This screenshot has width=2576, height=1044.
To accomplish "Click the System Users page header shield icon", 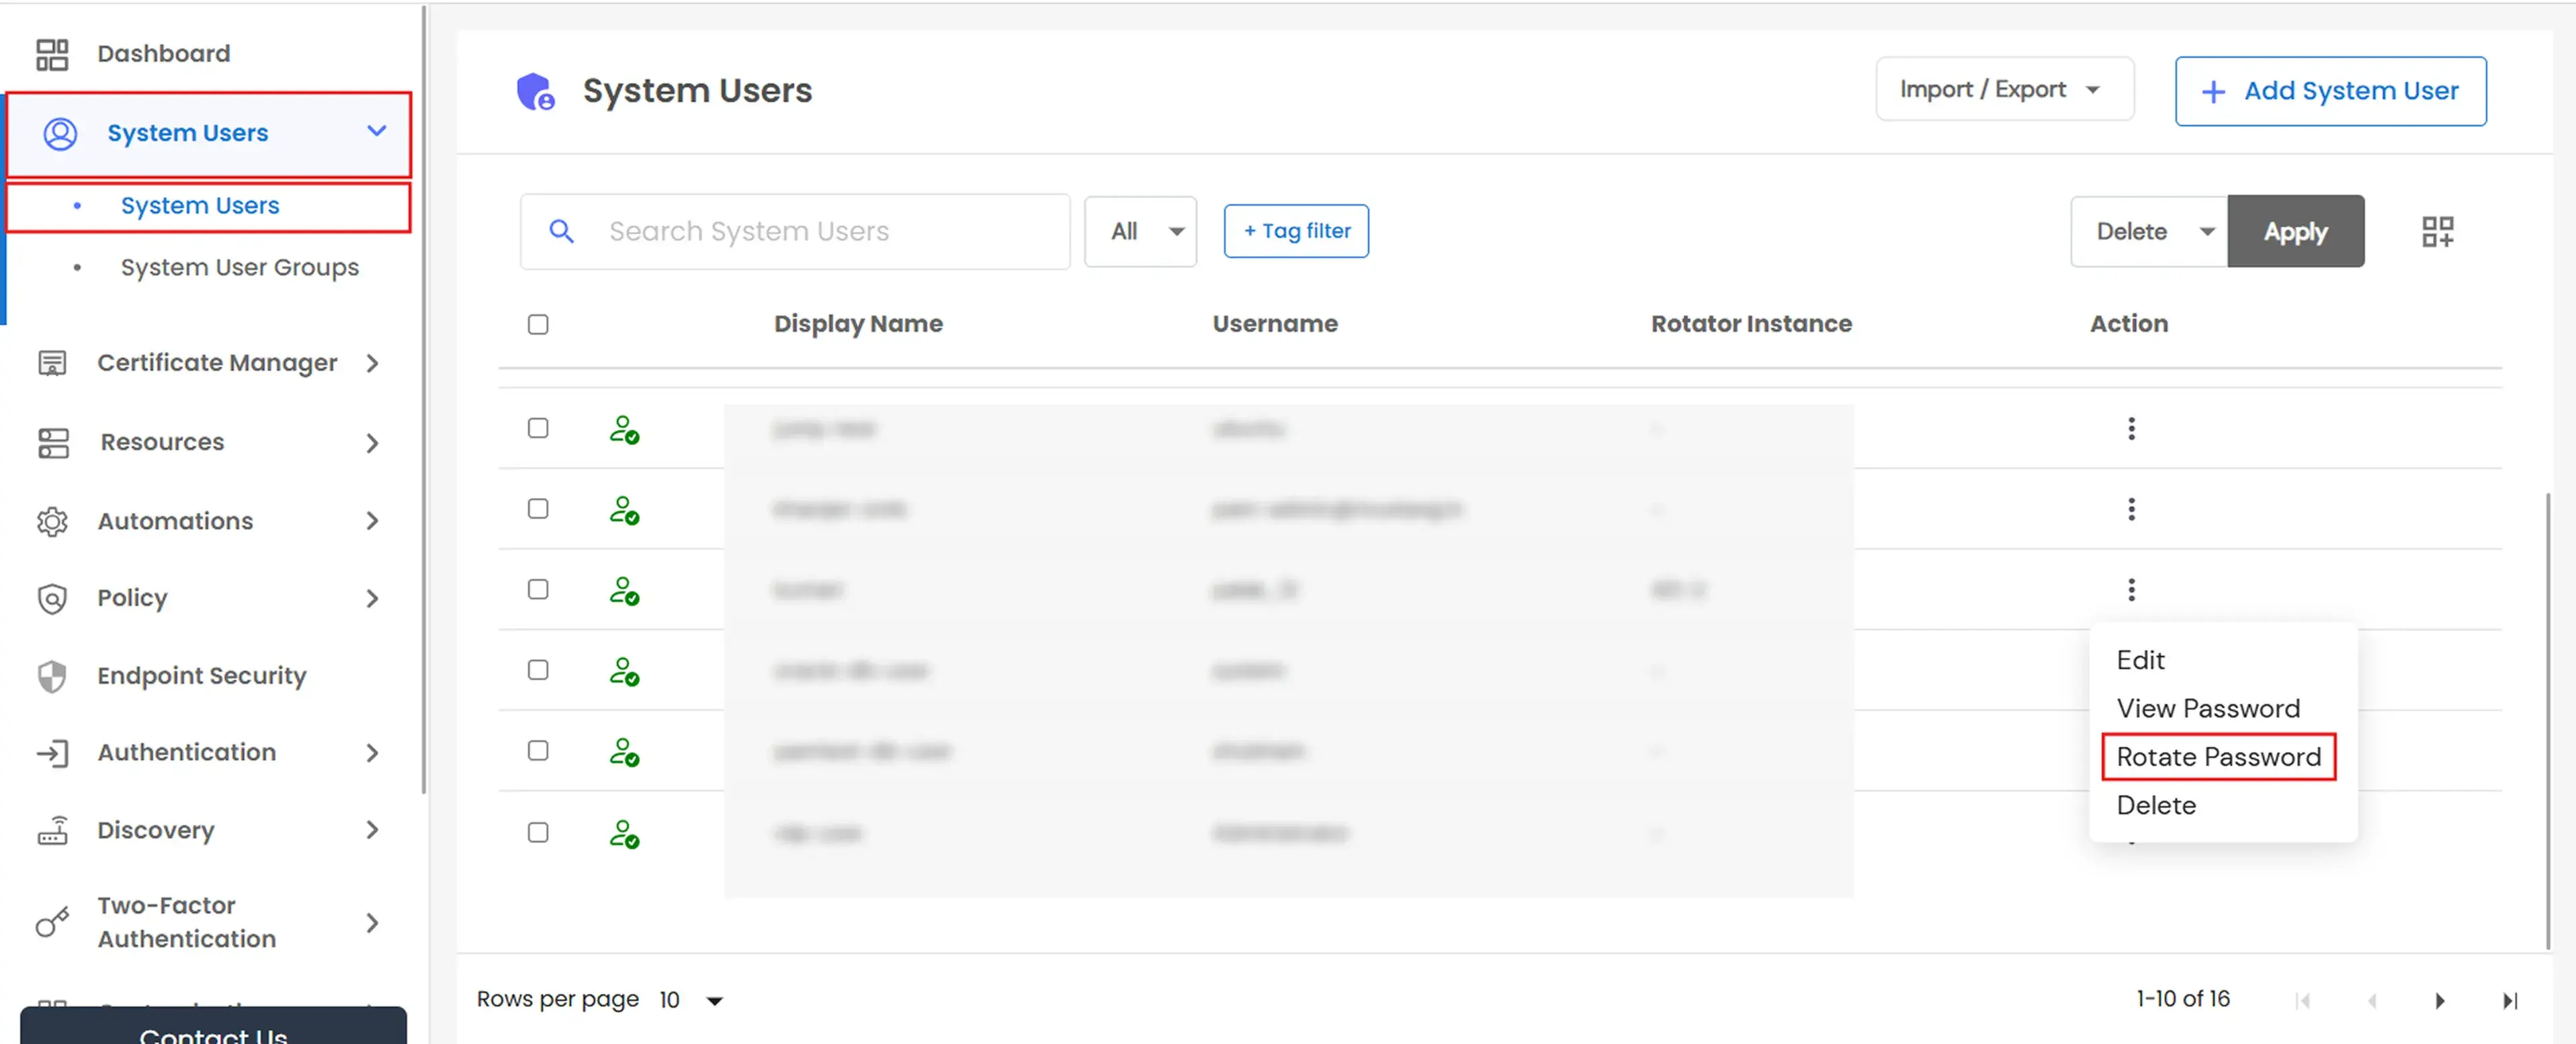I will tap(536, 92).
